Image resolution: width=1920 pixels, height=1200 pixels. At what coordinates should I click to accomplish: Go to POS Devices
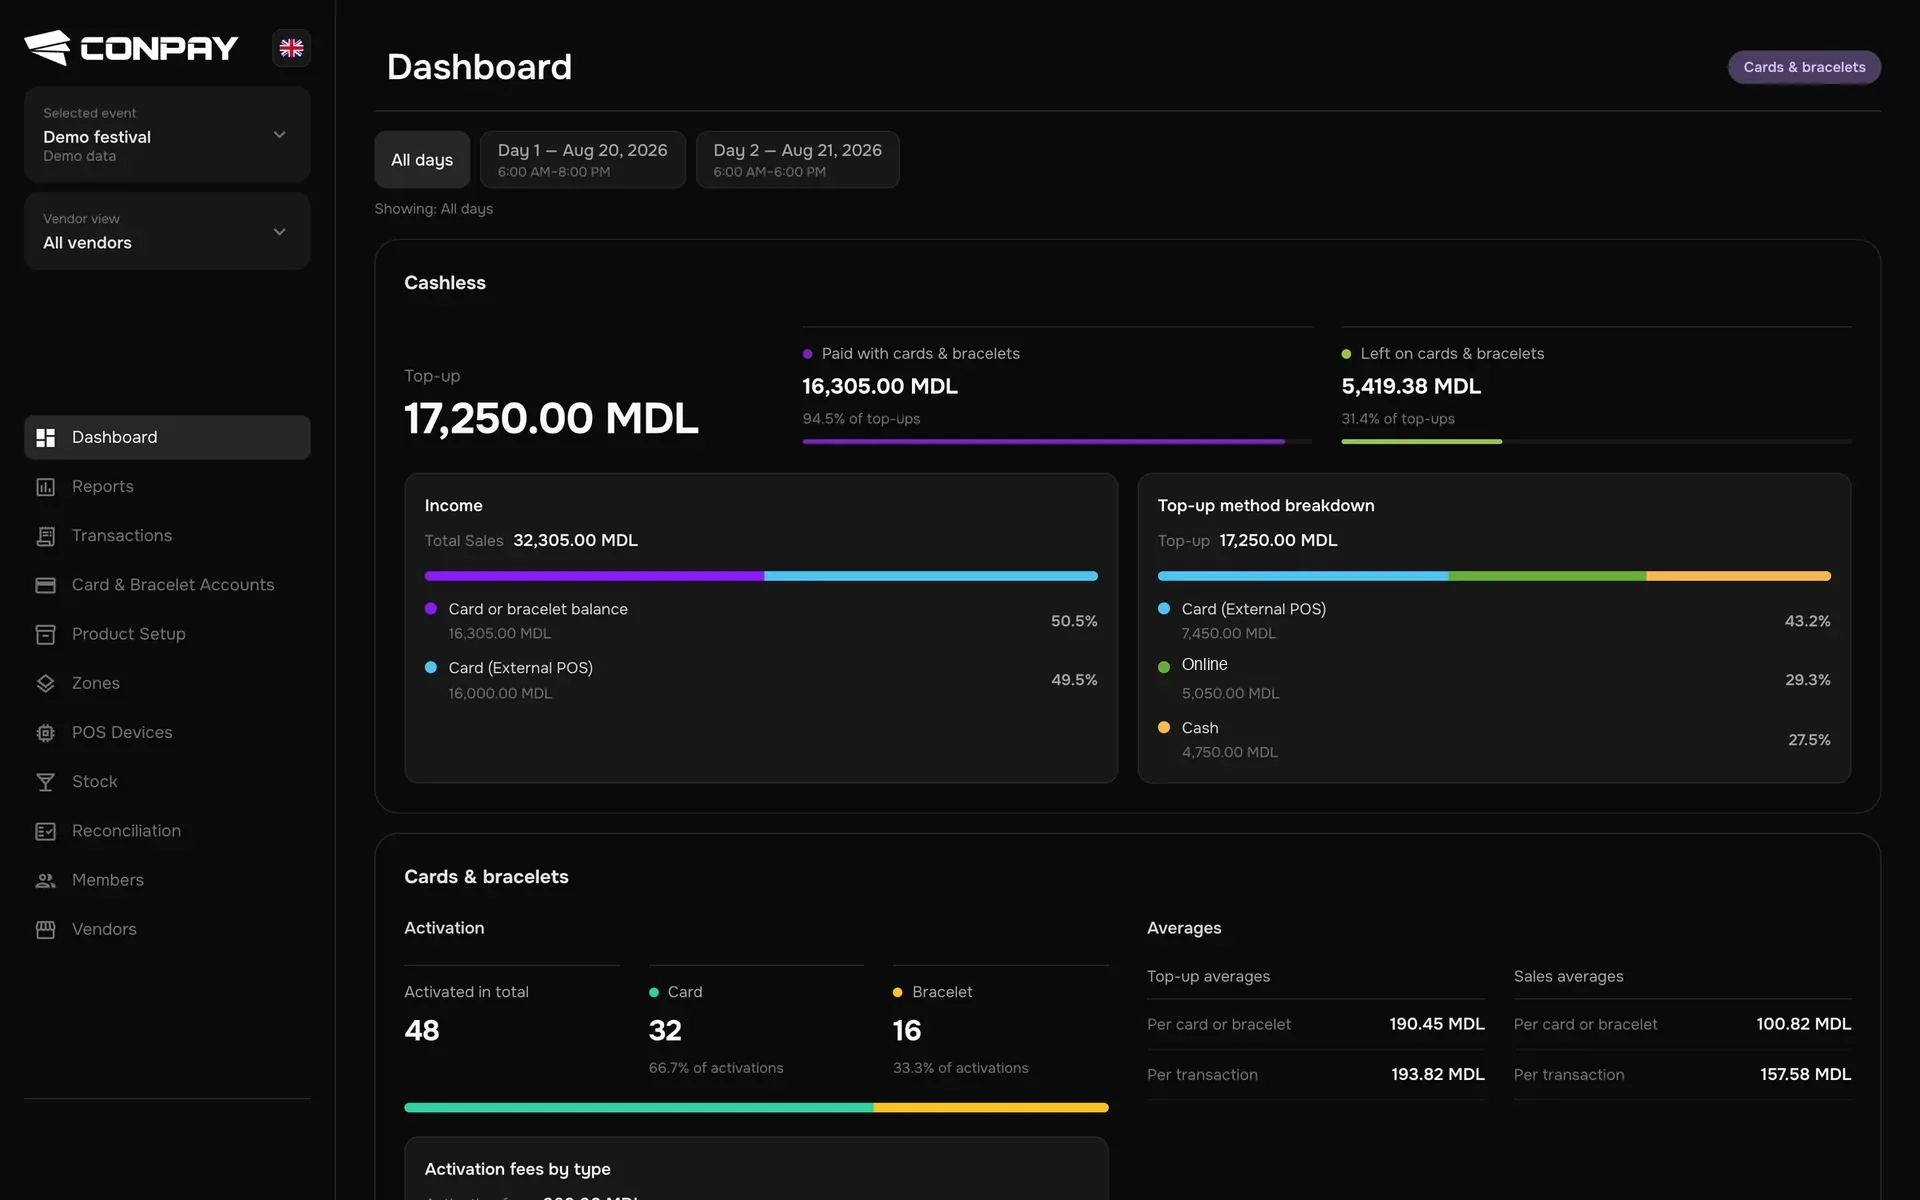[167, 732]
